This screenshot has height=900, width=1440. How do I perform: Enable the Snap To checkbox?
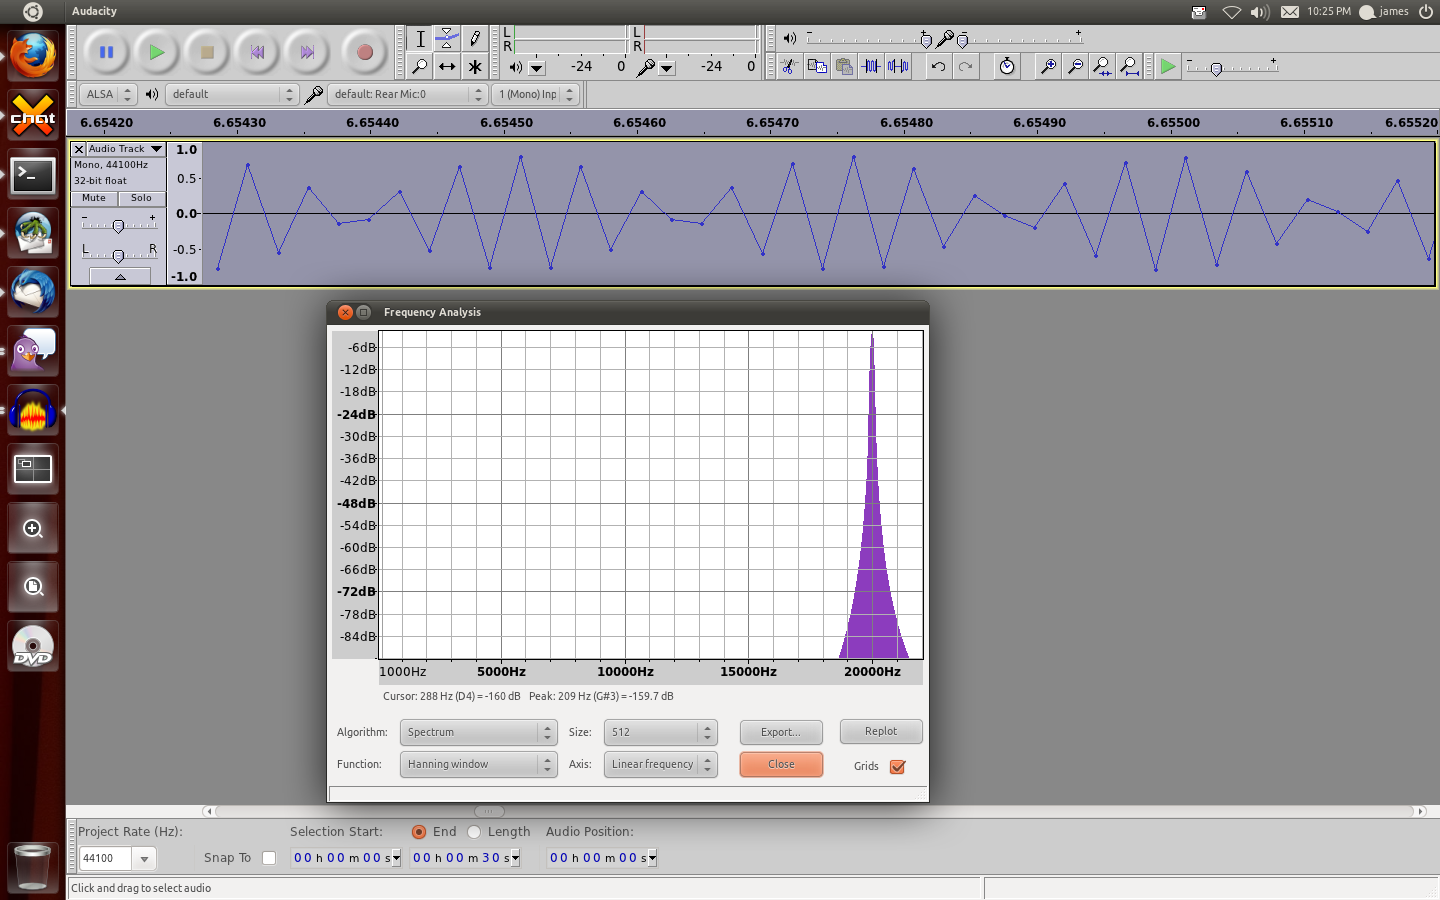click(x=269, y=858)
